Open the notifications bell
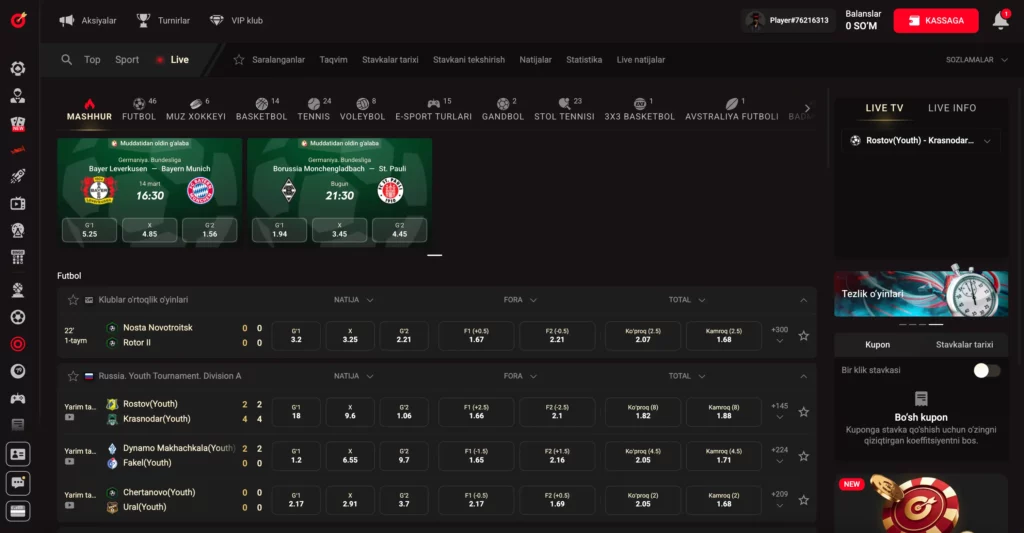This screenshot has height=533, width=1024. (1000, 21)
